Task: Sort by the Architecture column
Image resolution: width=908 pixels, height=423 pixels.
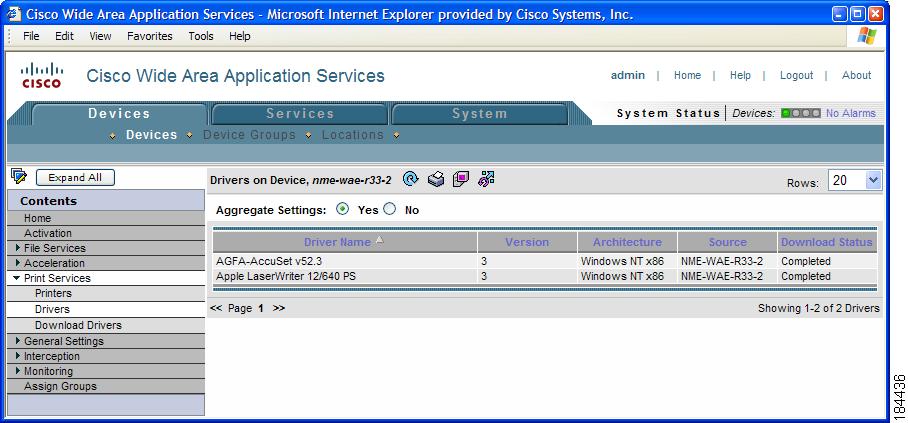Action: pyautogui.click(x=627, y=242)
